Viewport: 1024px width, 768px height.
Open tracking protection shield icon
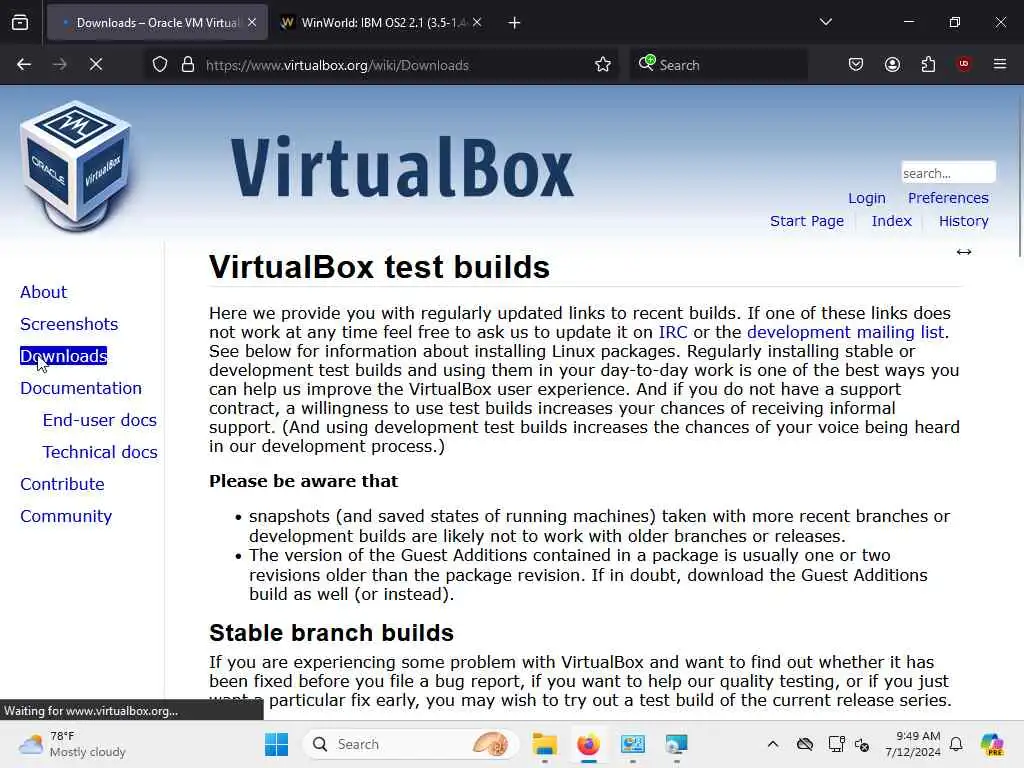(160, 65)
